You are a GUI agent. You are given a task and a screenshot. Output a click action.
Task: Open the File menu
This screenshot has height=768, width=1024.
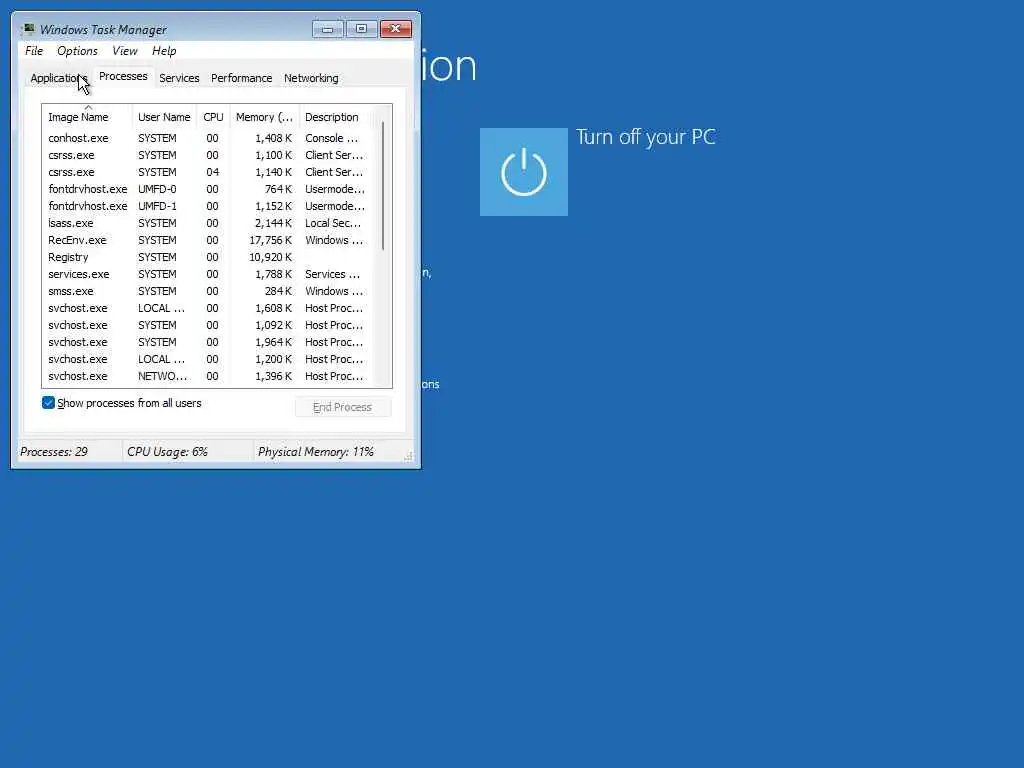click(34, 51)
